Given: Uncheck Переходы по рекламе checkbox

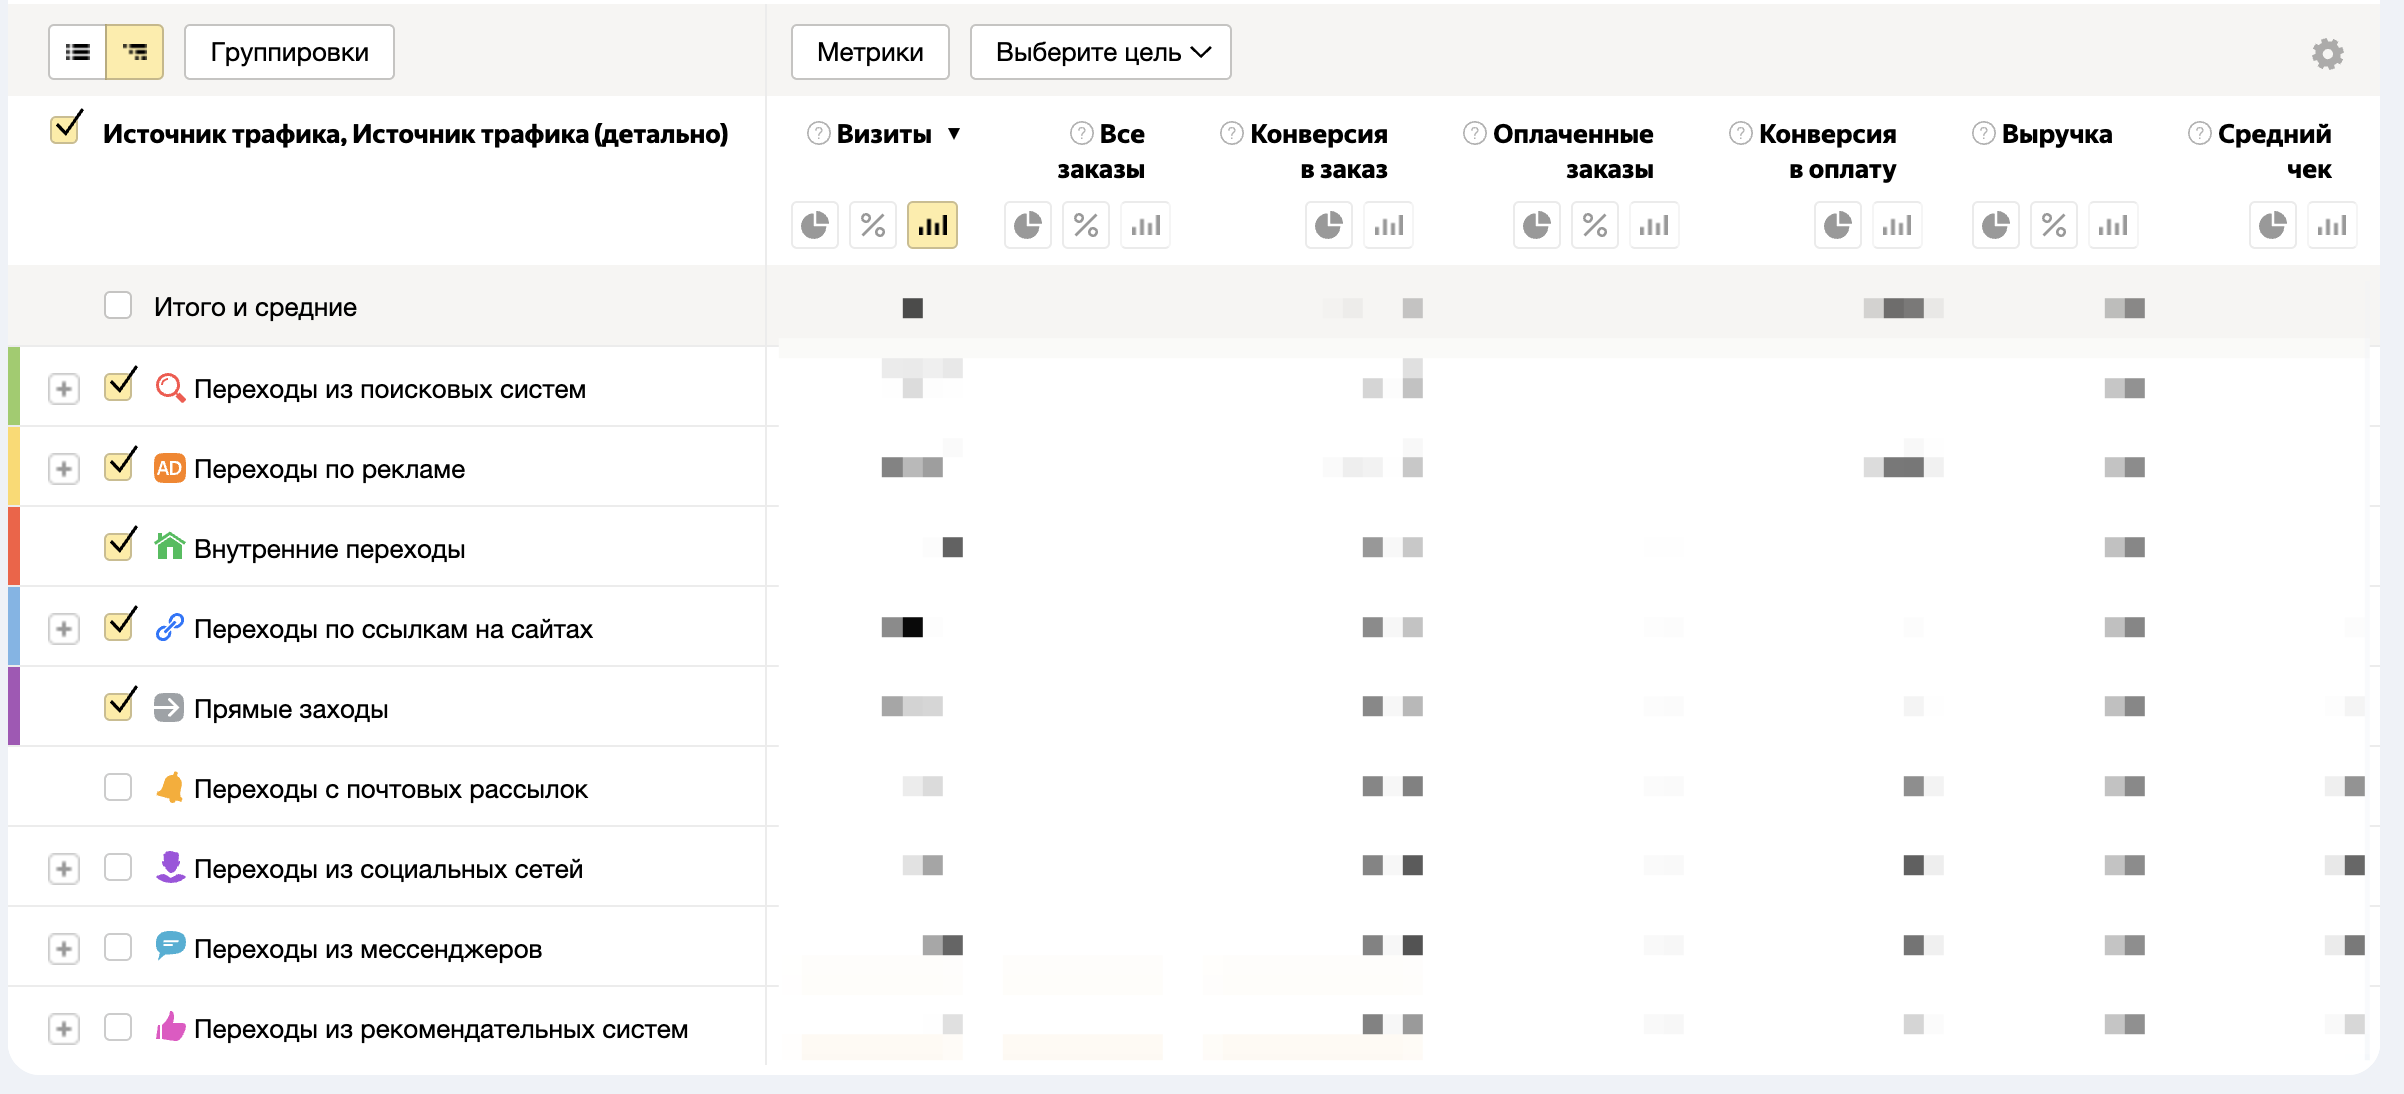Looking at the screenshot, I should (x=119, y=465).
